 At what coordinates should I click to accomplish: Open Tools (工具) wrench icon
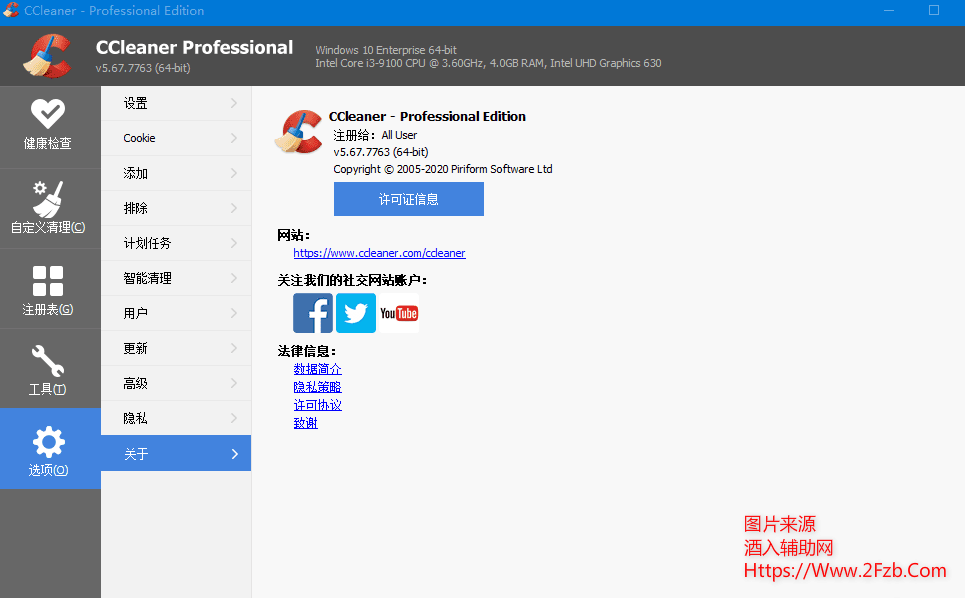pyautogui.click(x=47, y=360)
